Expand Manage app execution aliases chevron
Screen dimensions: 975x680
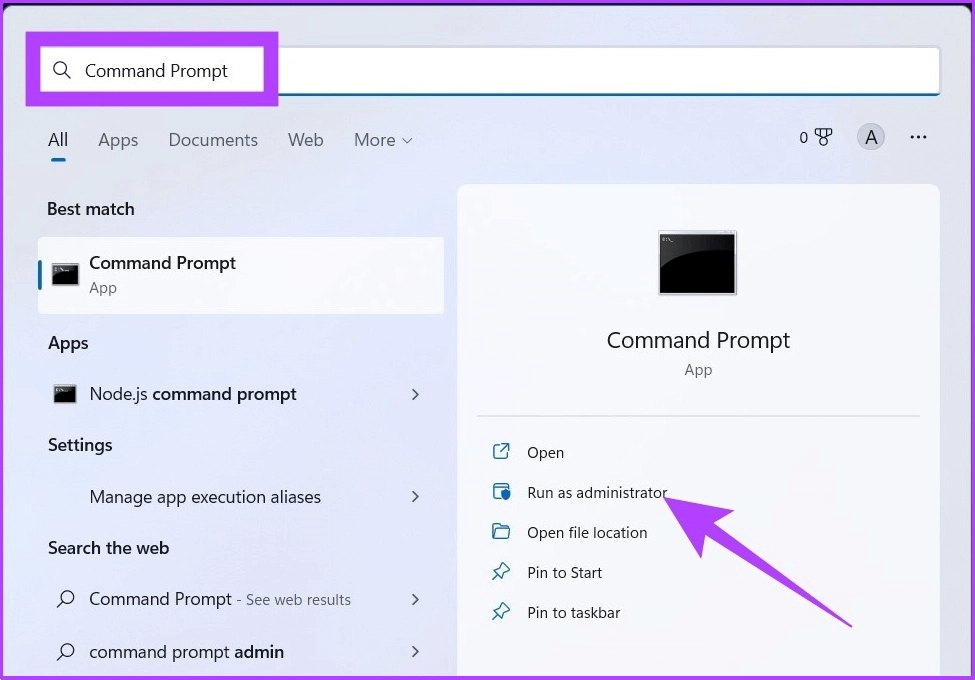[x=415, y=497]
